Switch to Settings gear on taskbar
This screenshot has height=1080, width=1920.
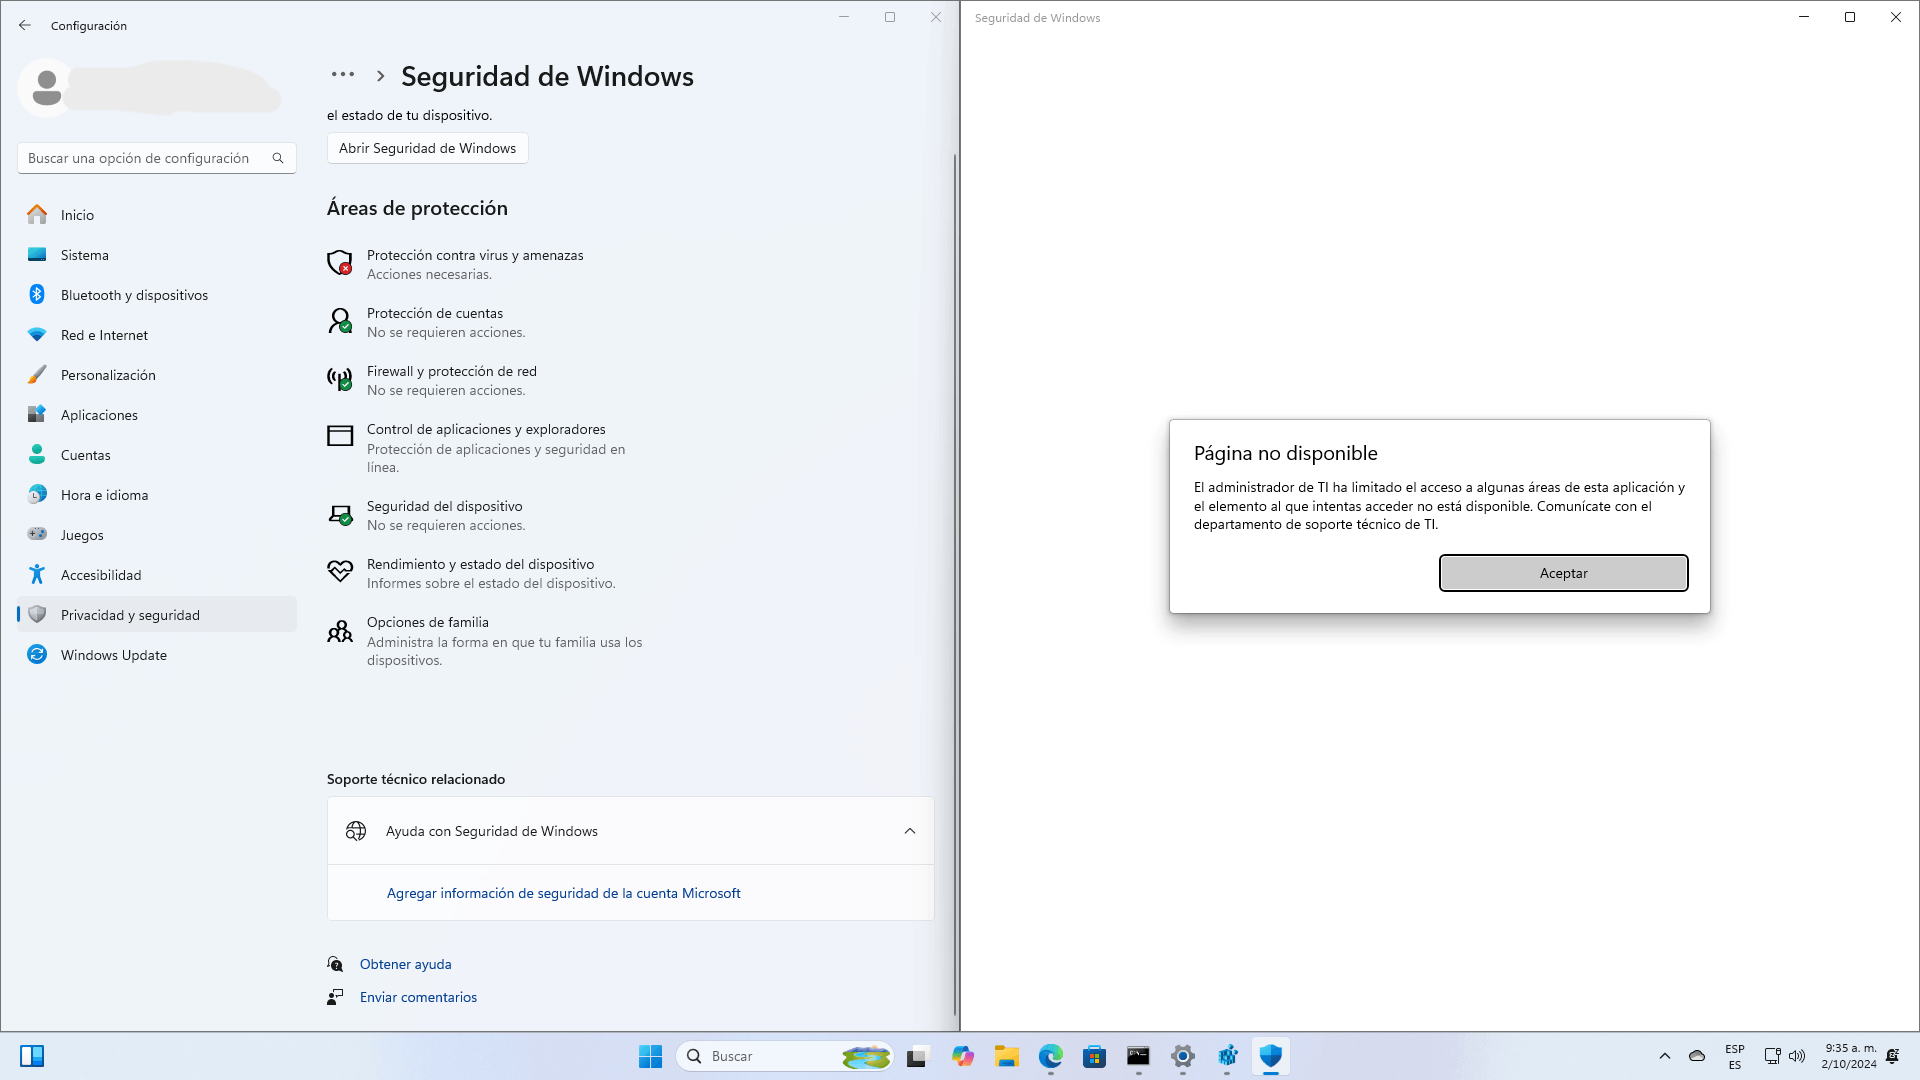(x=1183, y=1056)
